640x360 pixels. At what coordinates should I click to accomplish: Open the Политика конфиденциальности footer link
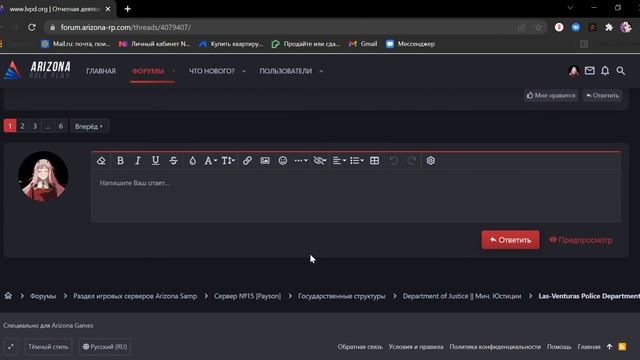tap(495, 347)
